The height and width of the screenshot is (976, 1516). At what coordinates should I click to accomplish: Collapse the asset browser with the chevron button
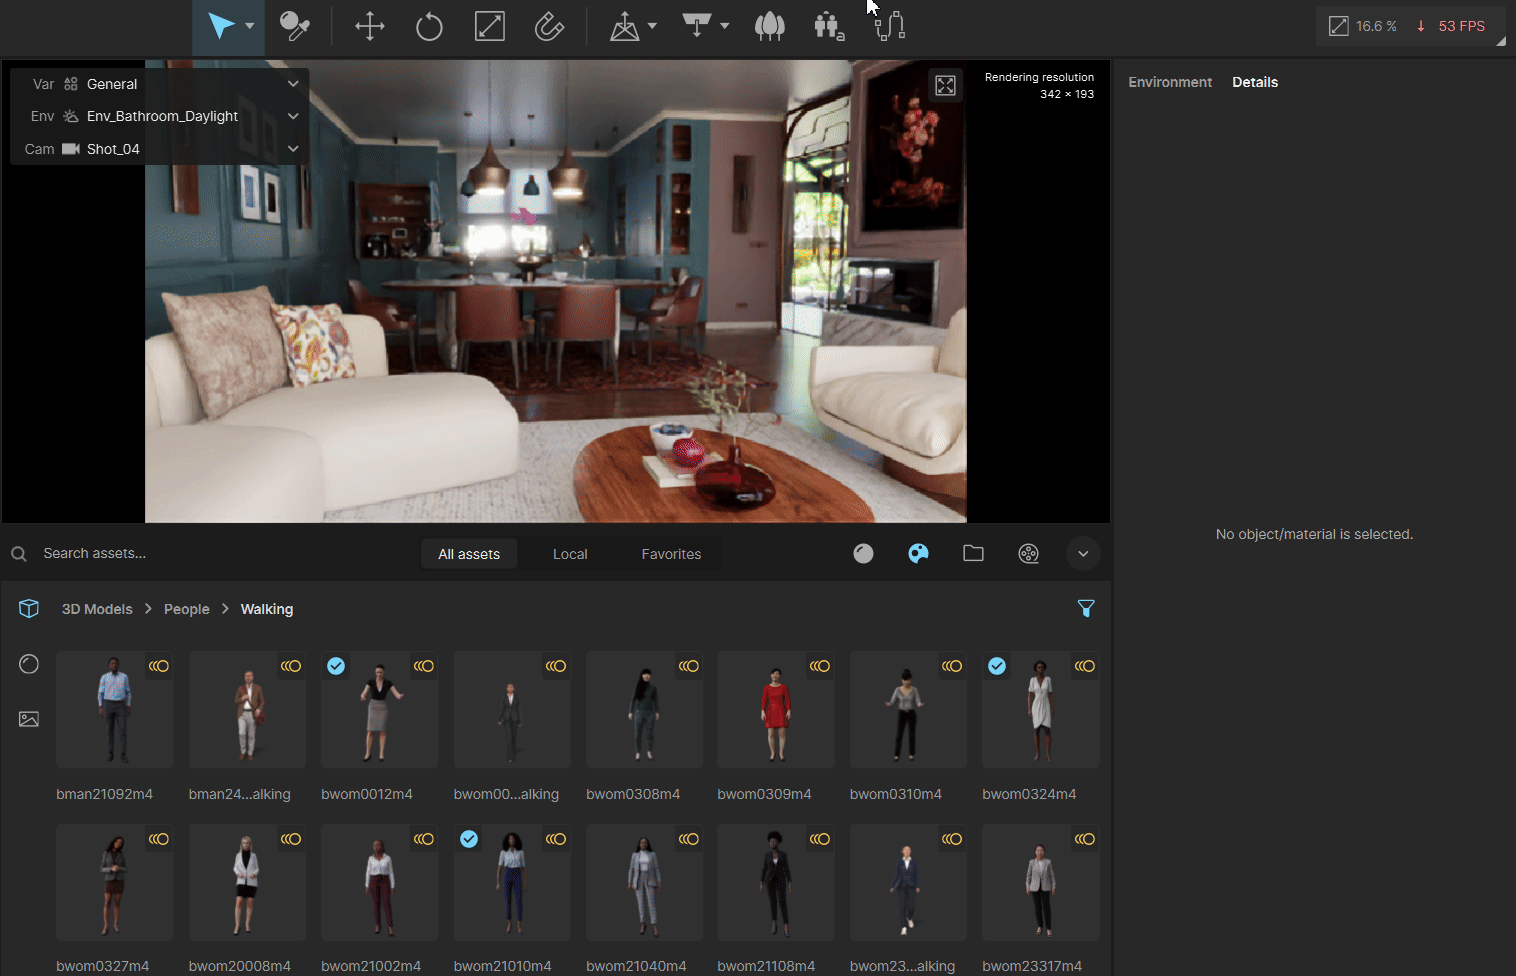[x=1083, y=553]
